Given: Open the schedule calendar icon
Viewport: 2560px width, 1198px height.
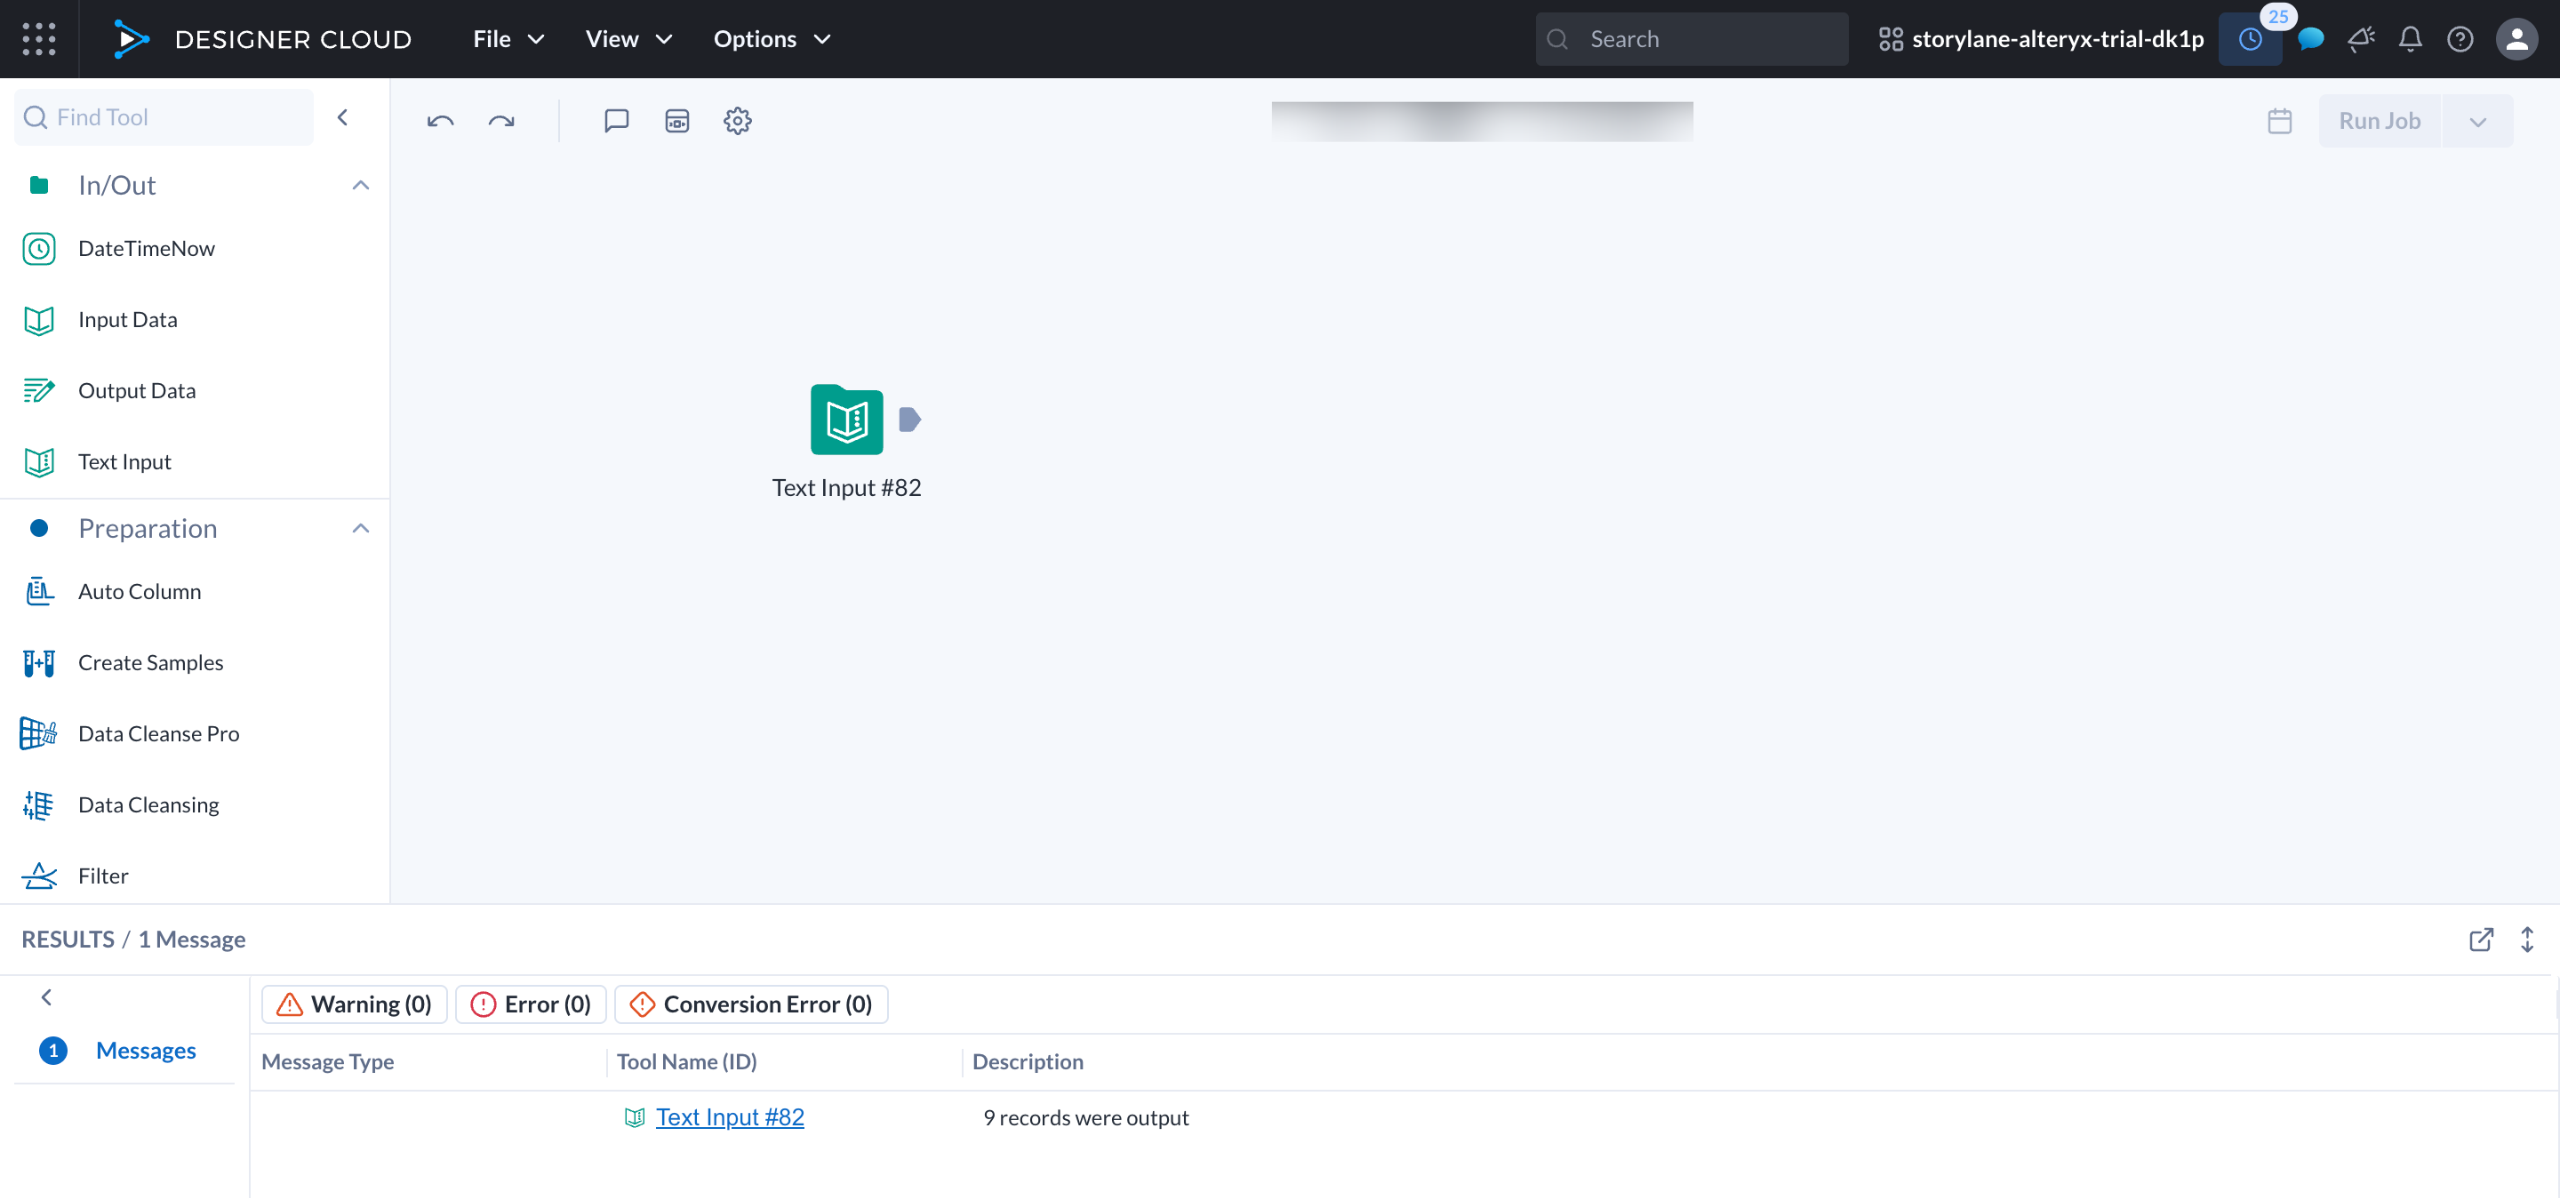Looking at the screenshot, I should click(2279, 121).
